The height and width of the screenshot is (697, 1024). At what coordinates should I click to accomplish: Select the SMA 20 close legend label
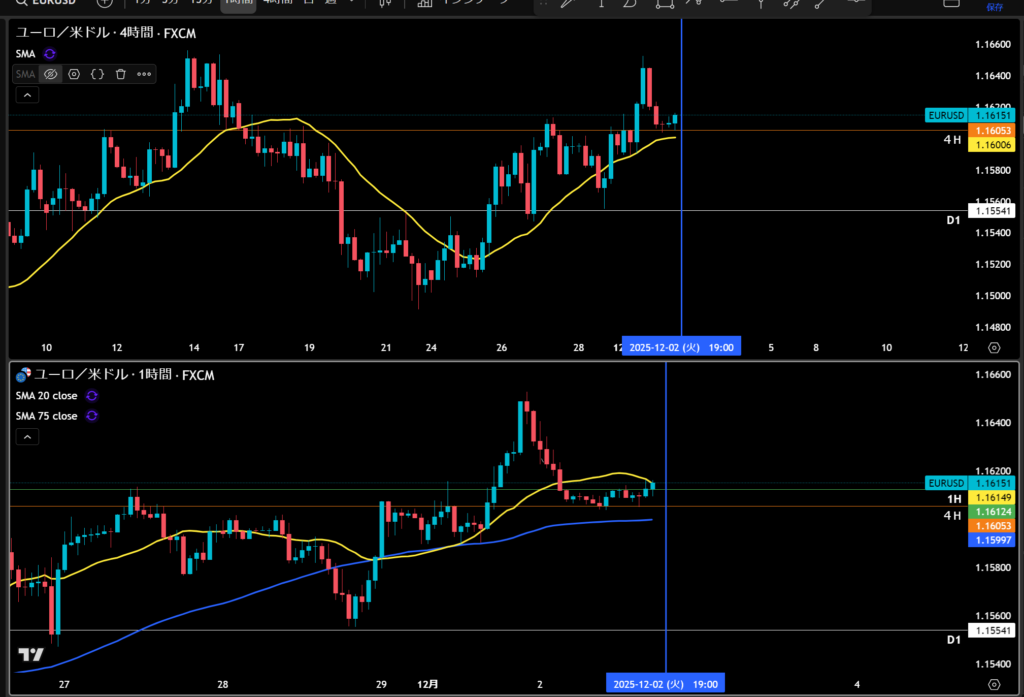[46, 396]
